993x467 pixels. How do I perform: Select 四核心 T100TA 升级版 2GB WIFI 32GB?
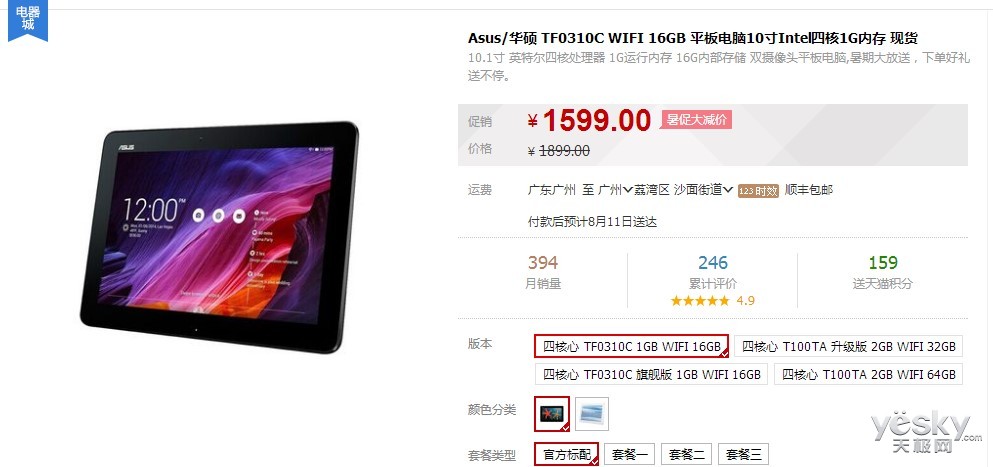click(849, 347)
